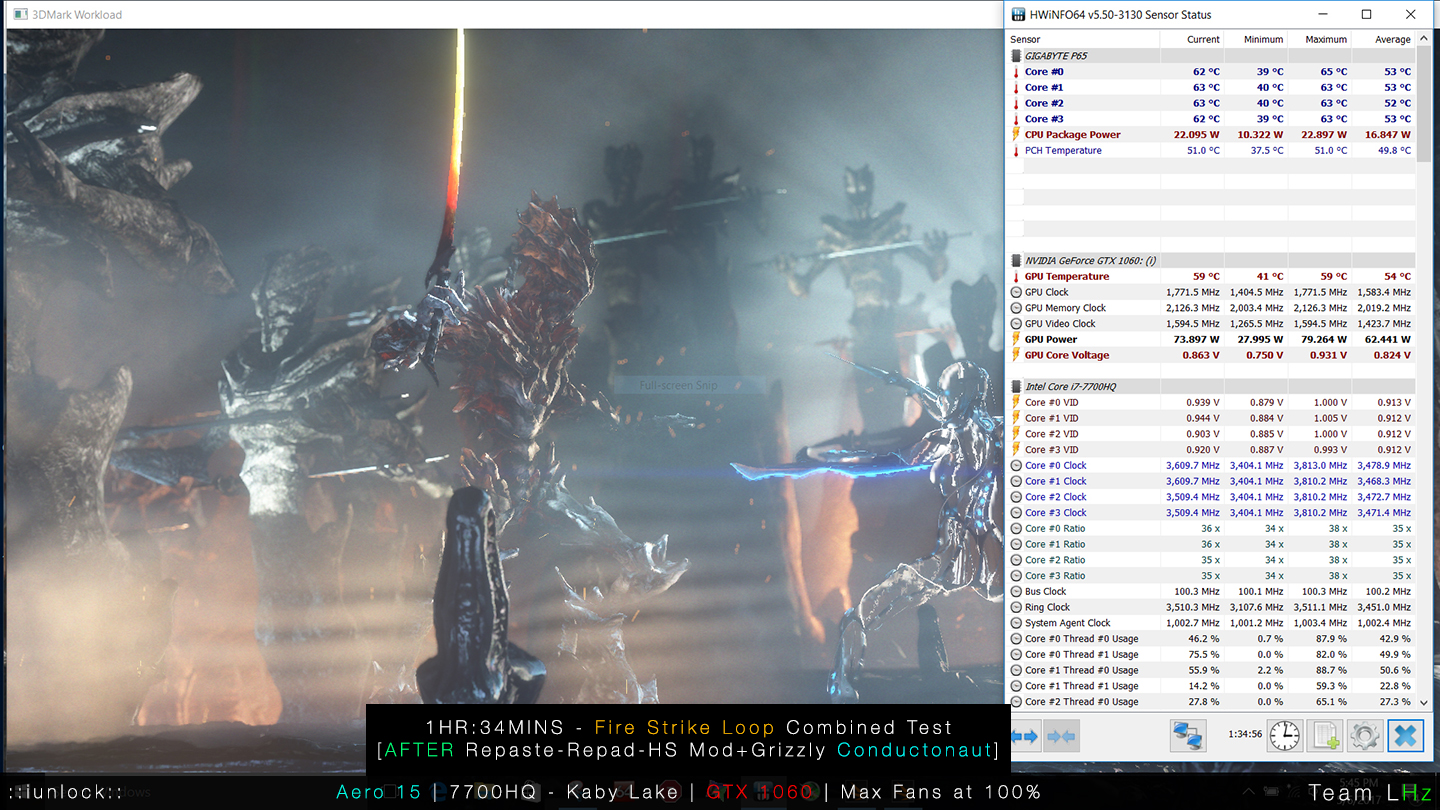
Task: Click the 3DMark Workload title bar icon
Action: point(19,15)
